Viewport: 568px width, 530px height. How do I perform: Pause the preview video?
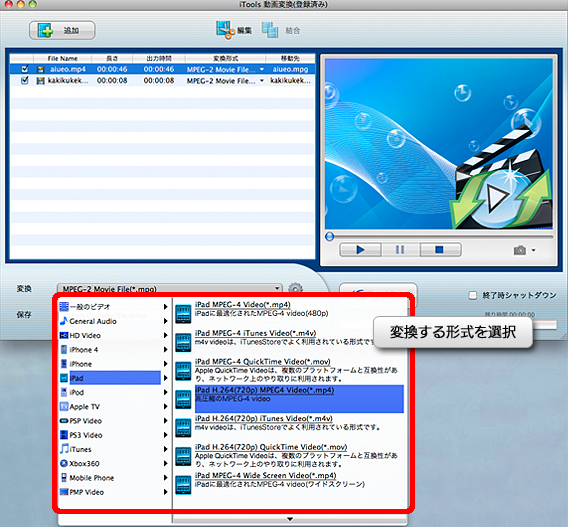point(400,250)
